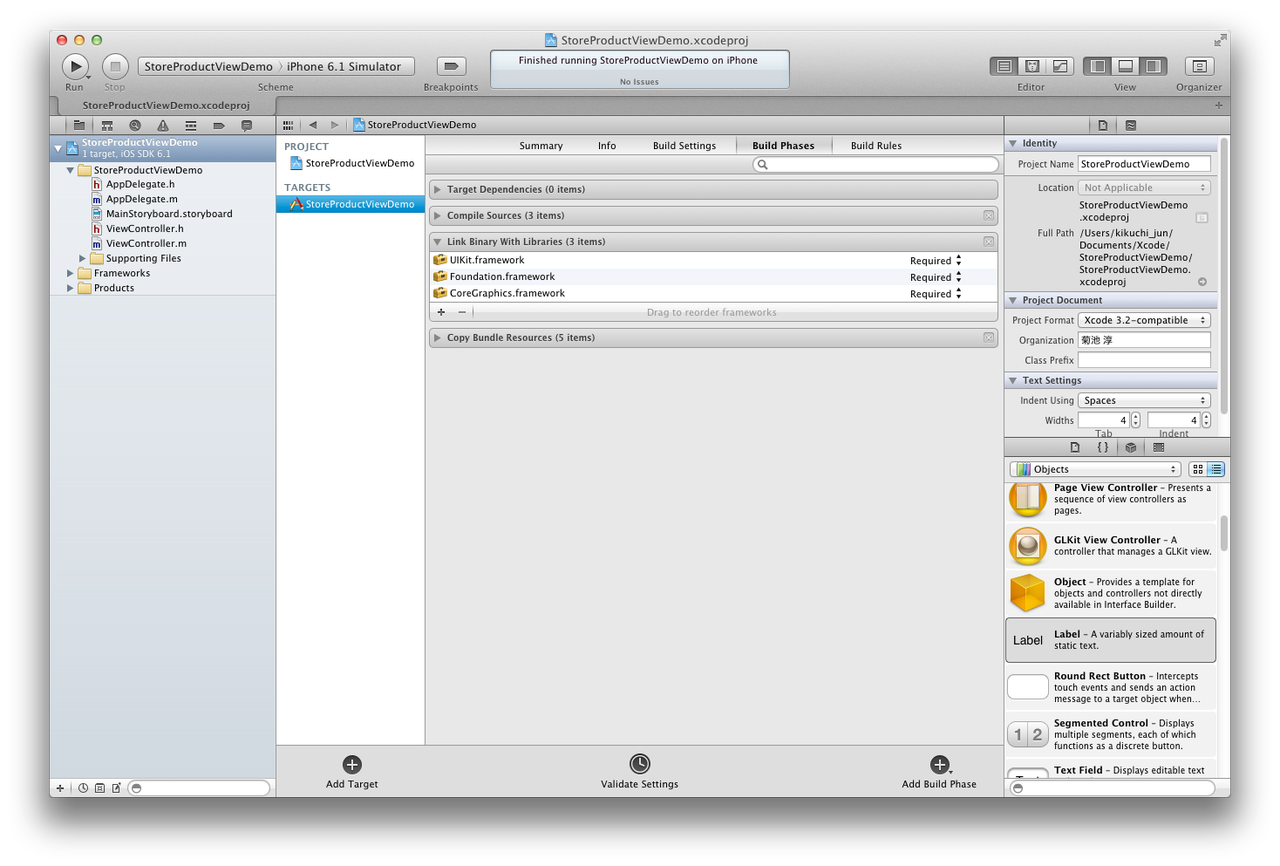Open the Info tab
The height and width of the screenshot is (866, 1280).
pyautogui.click(x=607, y=146)
